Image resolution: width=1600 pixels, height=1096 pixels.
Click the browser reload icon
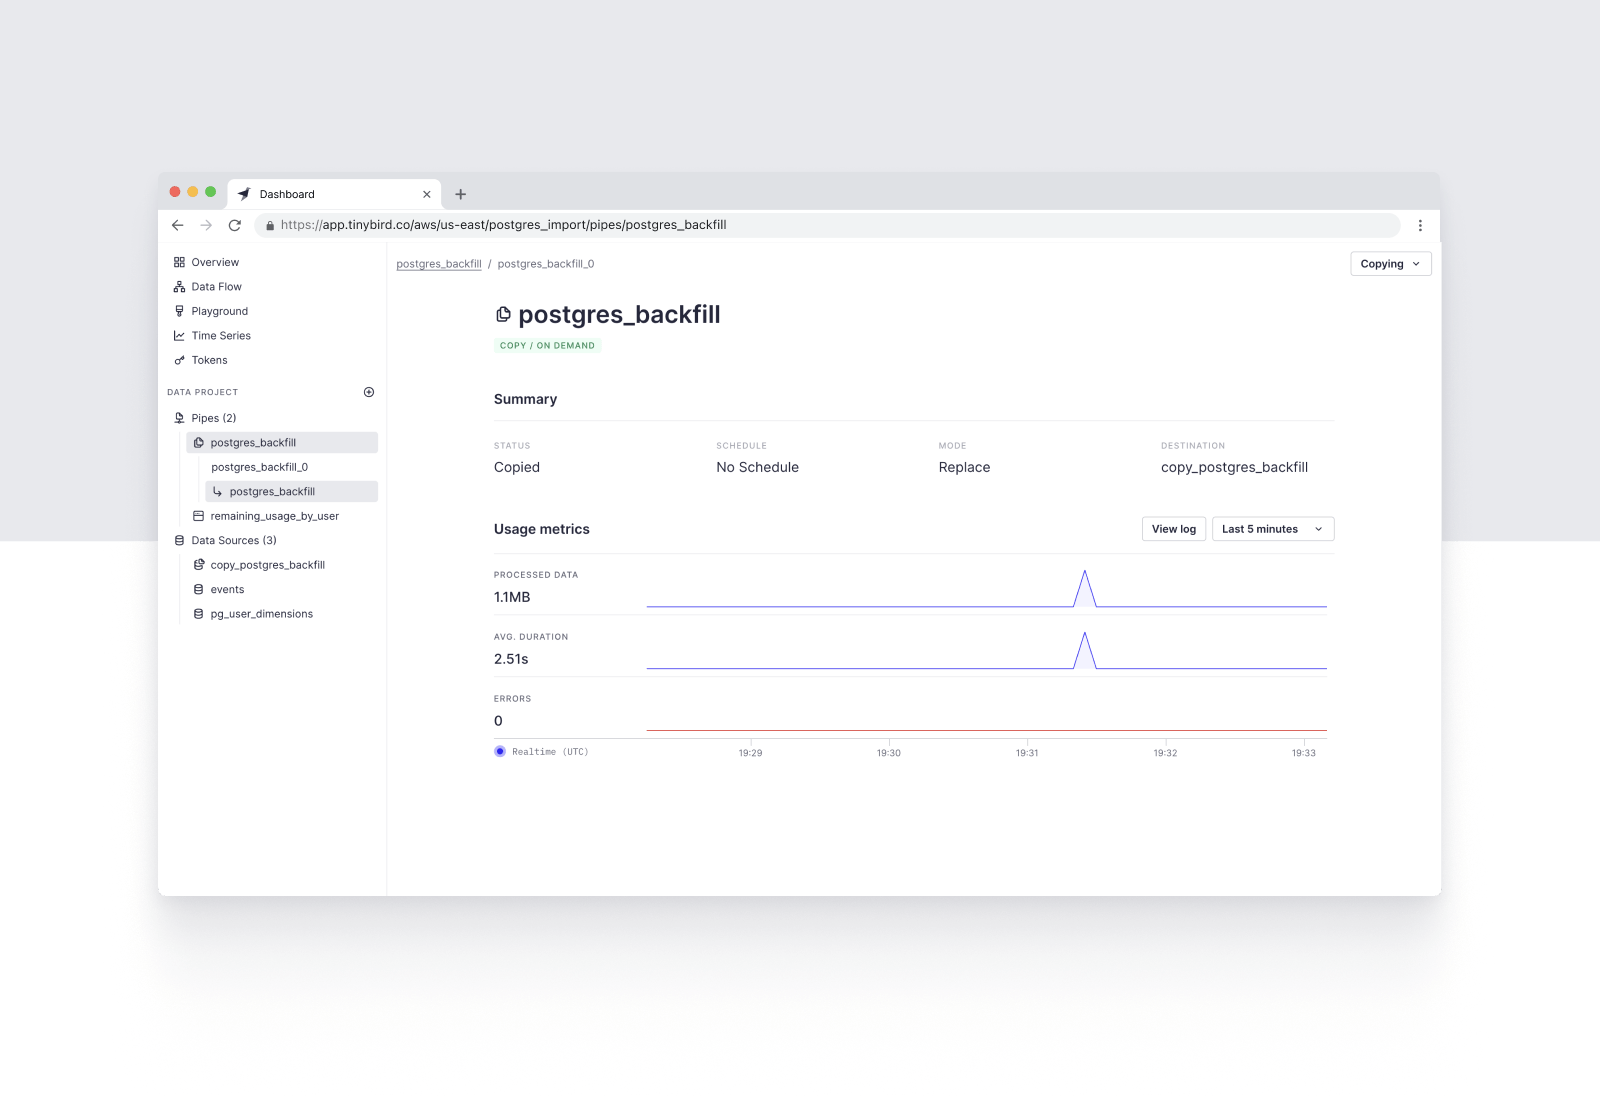(x=235, y=225)
